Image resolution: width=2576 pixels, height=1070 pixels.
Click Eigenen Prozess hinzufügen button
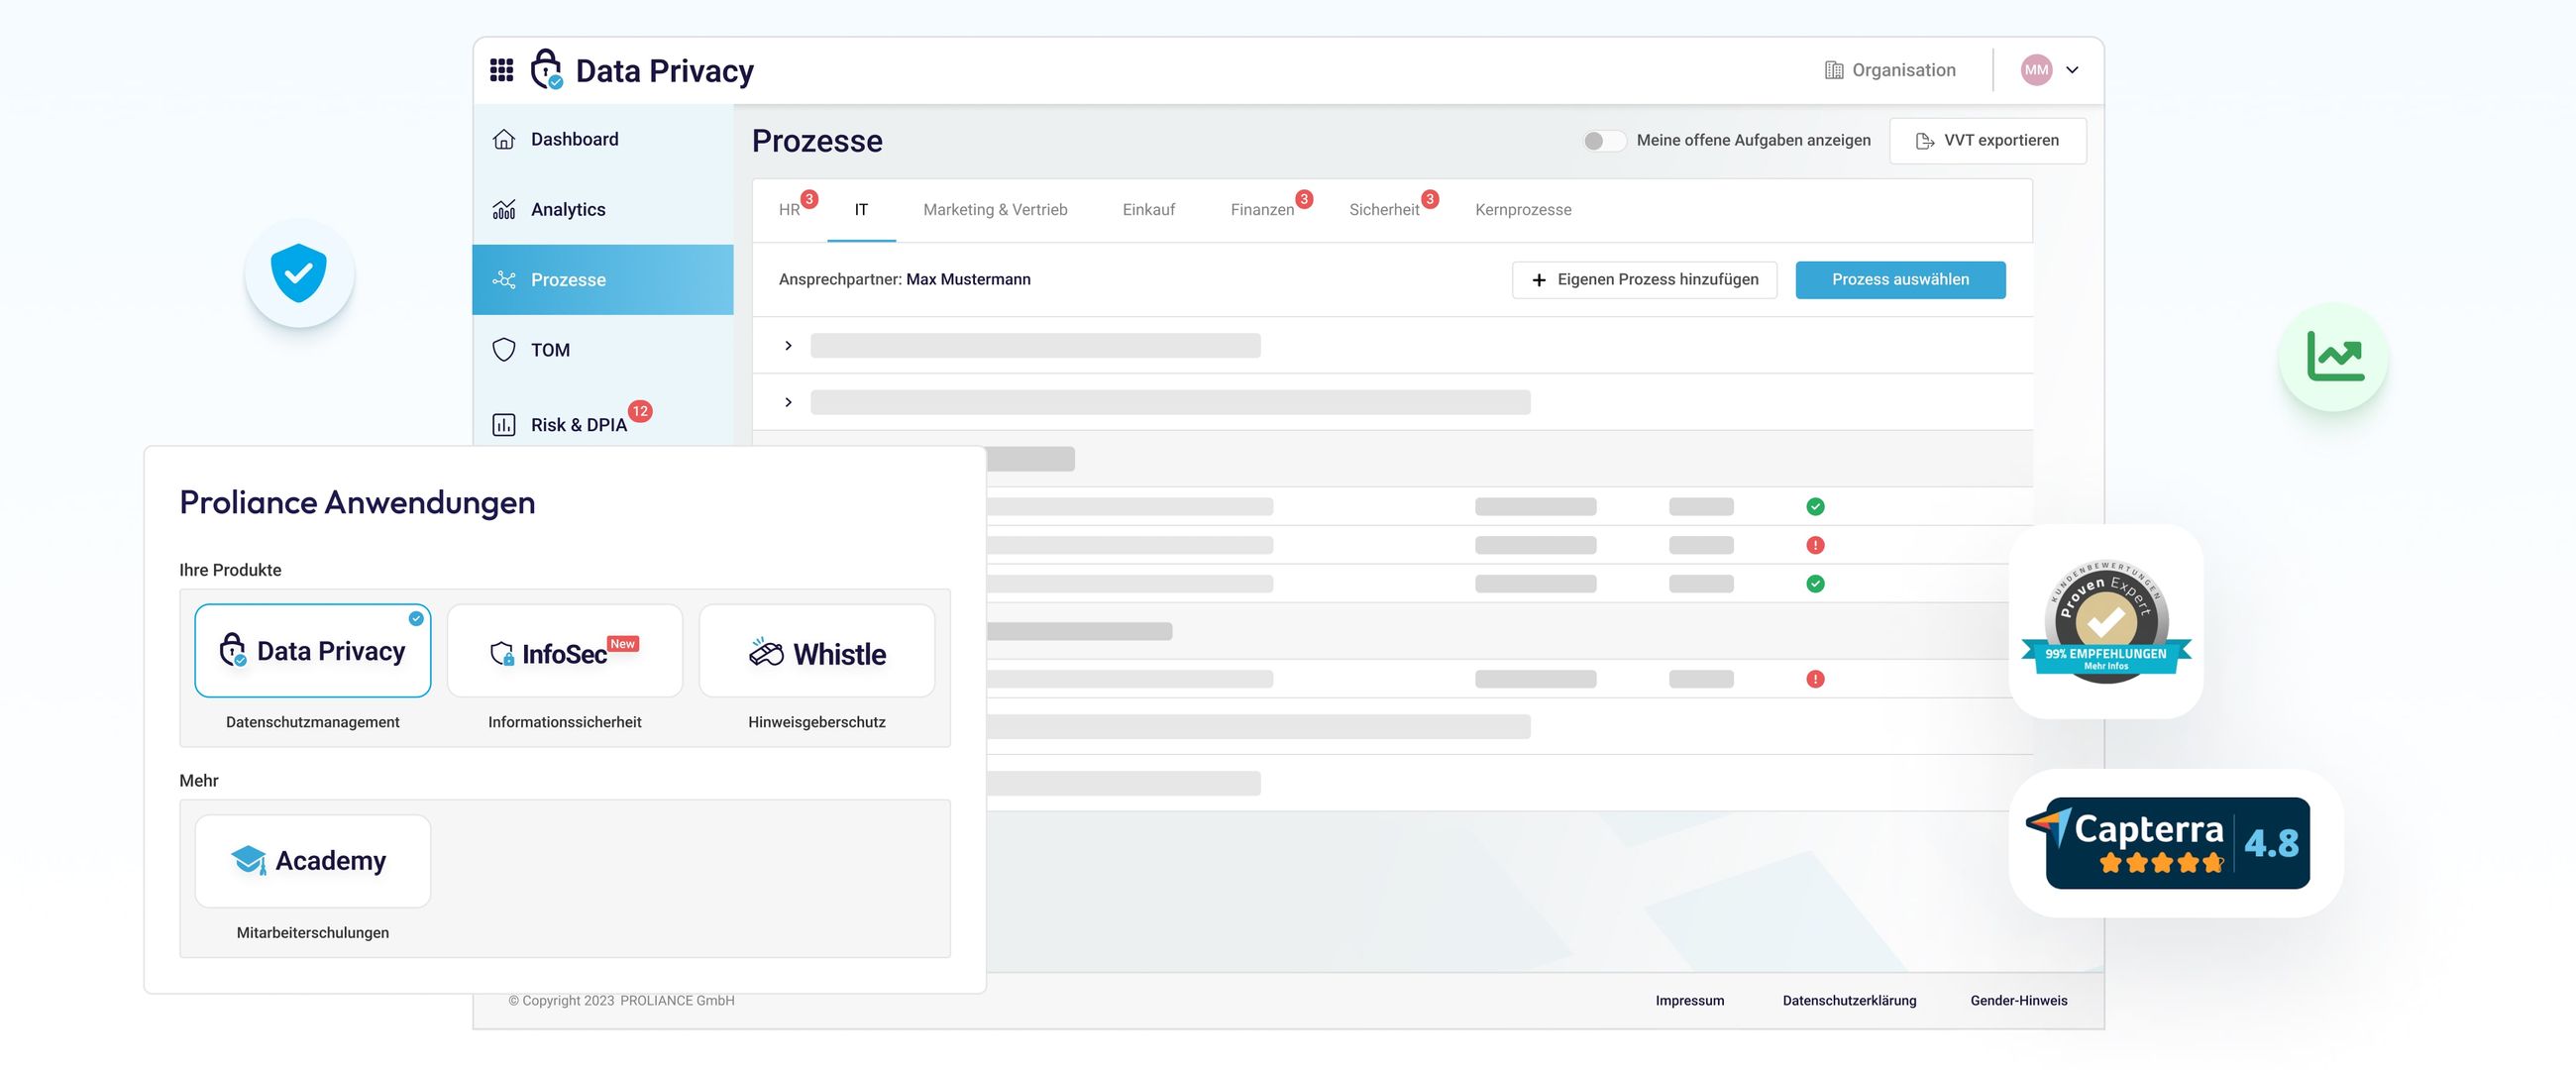click(x=1643, y=280)
